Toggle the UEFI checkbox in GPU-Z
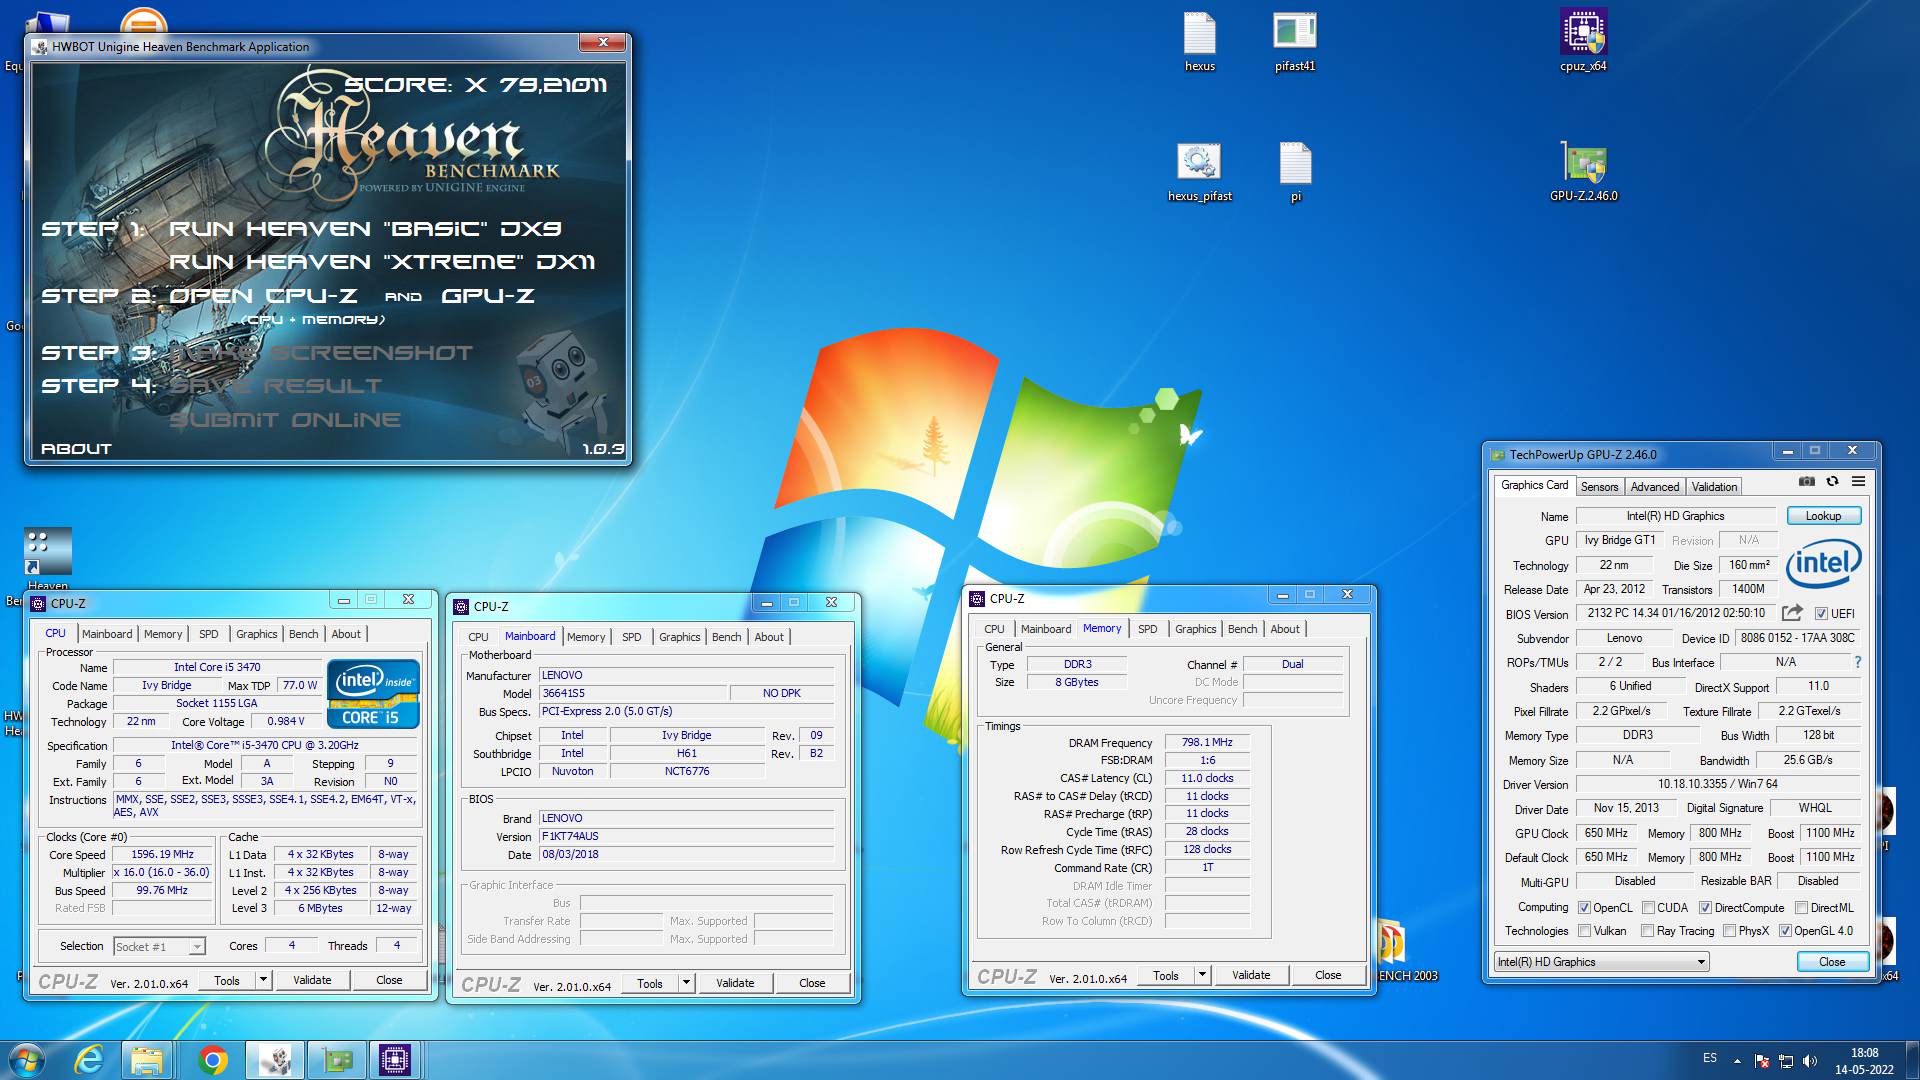Screen dimensions: 1920x1080 pyautogui.click(x=1821, y=614)
